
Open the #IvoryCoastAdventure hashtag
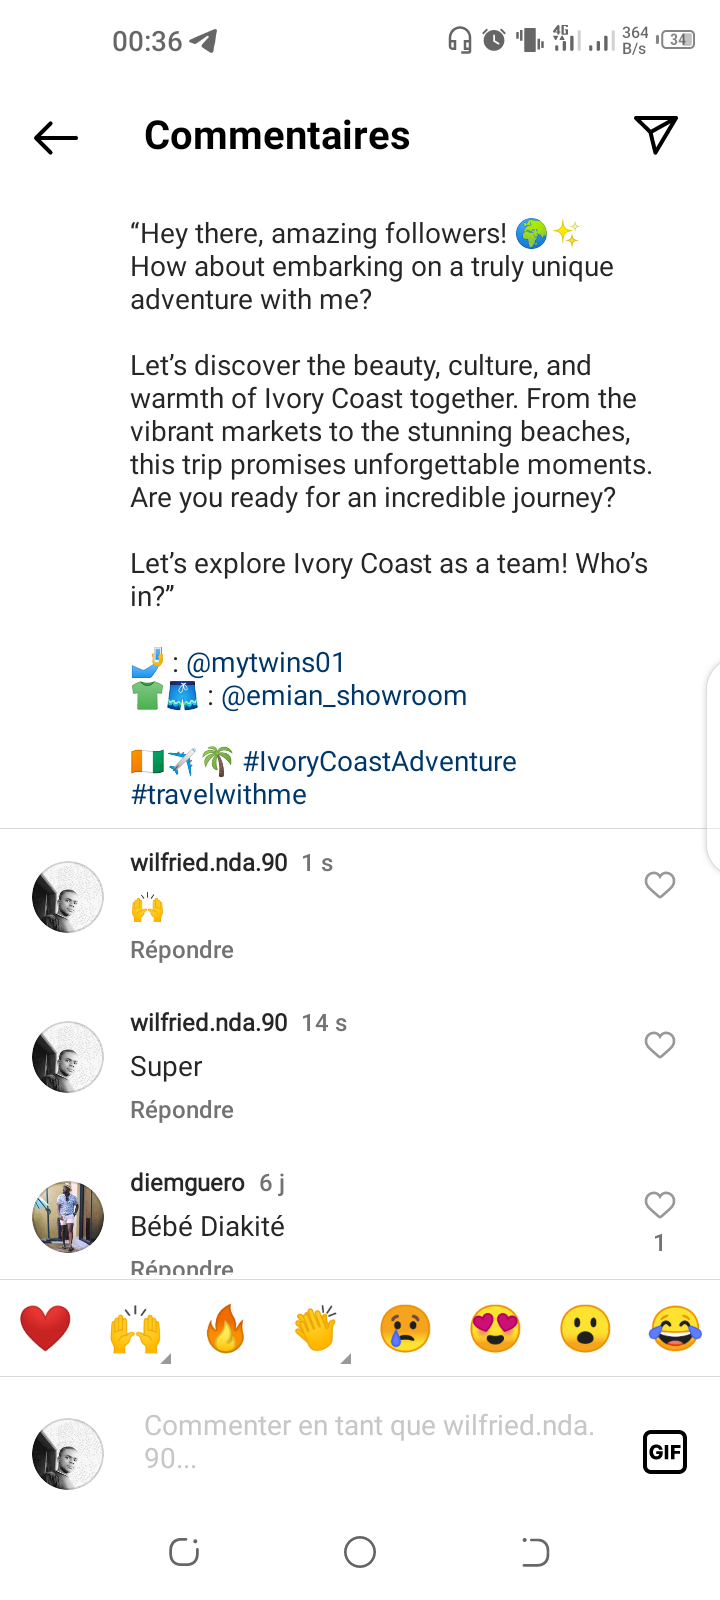point(380,762)
